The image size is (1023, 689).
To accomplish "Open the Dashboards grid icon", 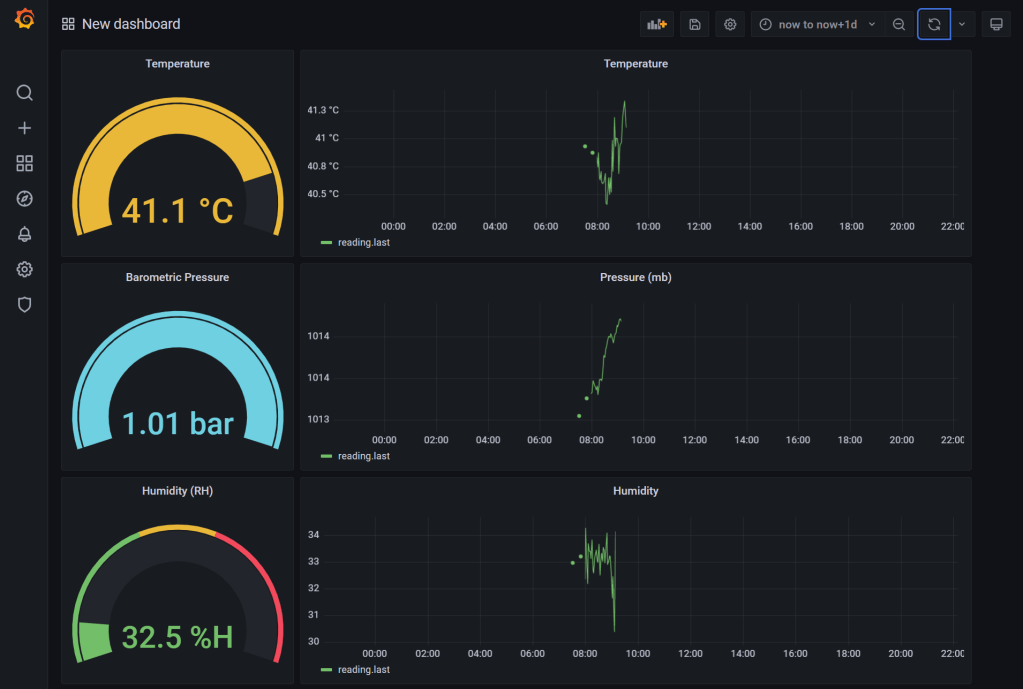I will pyautogui.click(x=24, y=163).
